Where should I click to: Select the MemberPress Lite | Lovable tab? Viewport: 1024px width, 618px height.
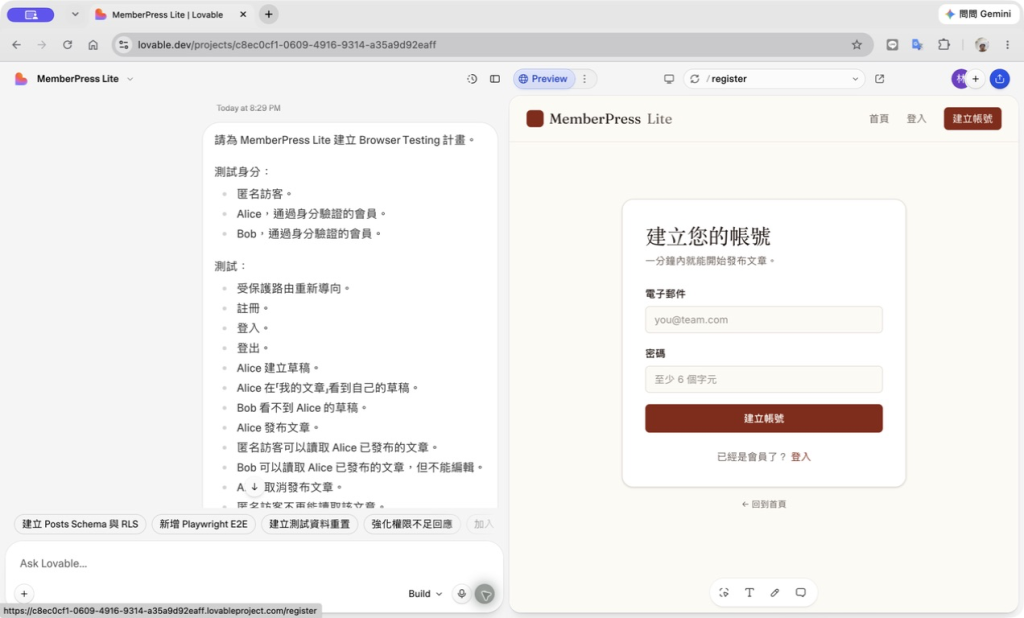pos(168,14)
